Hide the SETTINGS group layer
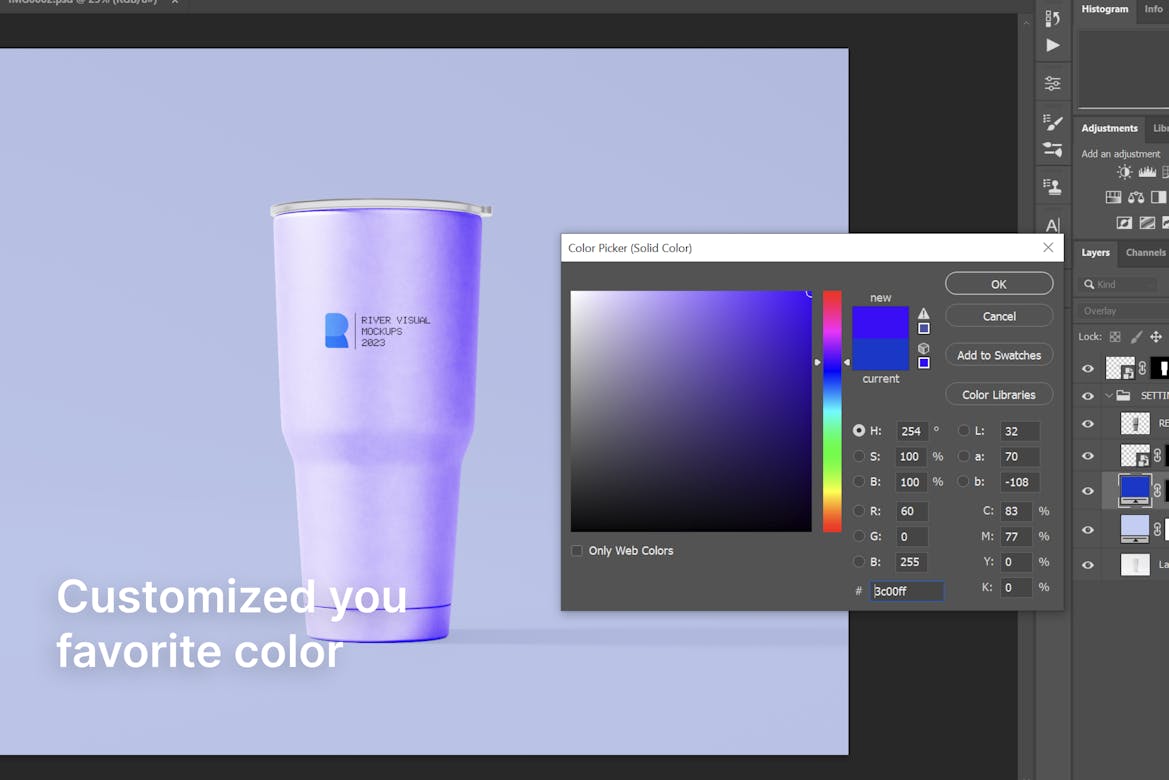The height and width of the screenshot is (780, 1169). 1087,394
